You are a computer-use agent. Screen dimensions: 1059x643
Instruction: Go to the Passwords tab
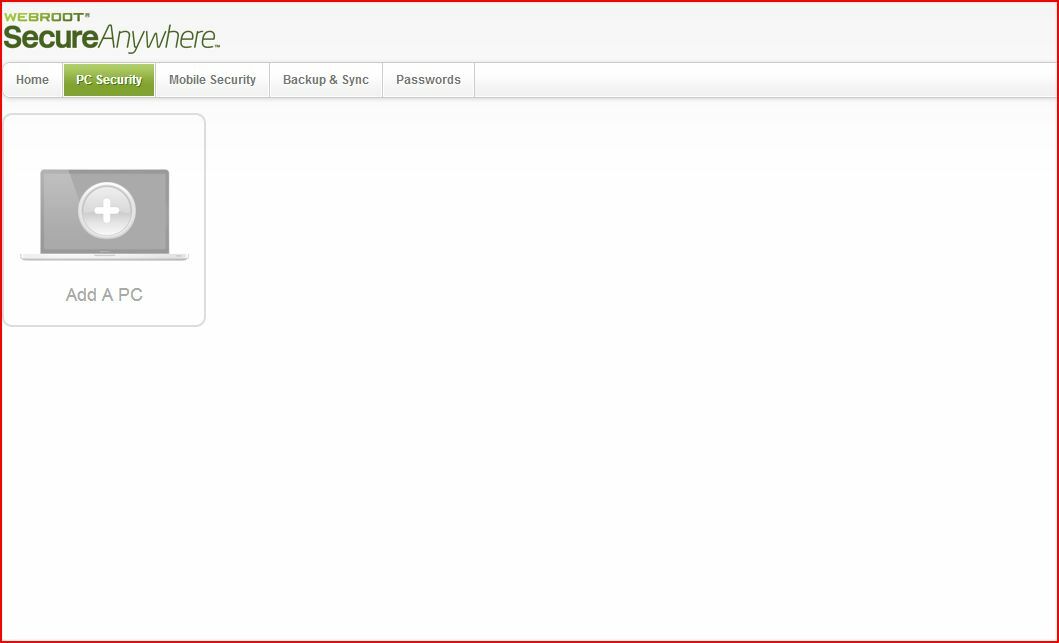pyautogui.click(x=428, y=80)
